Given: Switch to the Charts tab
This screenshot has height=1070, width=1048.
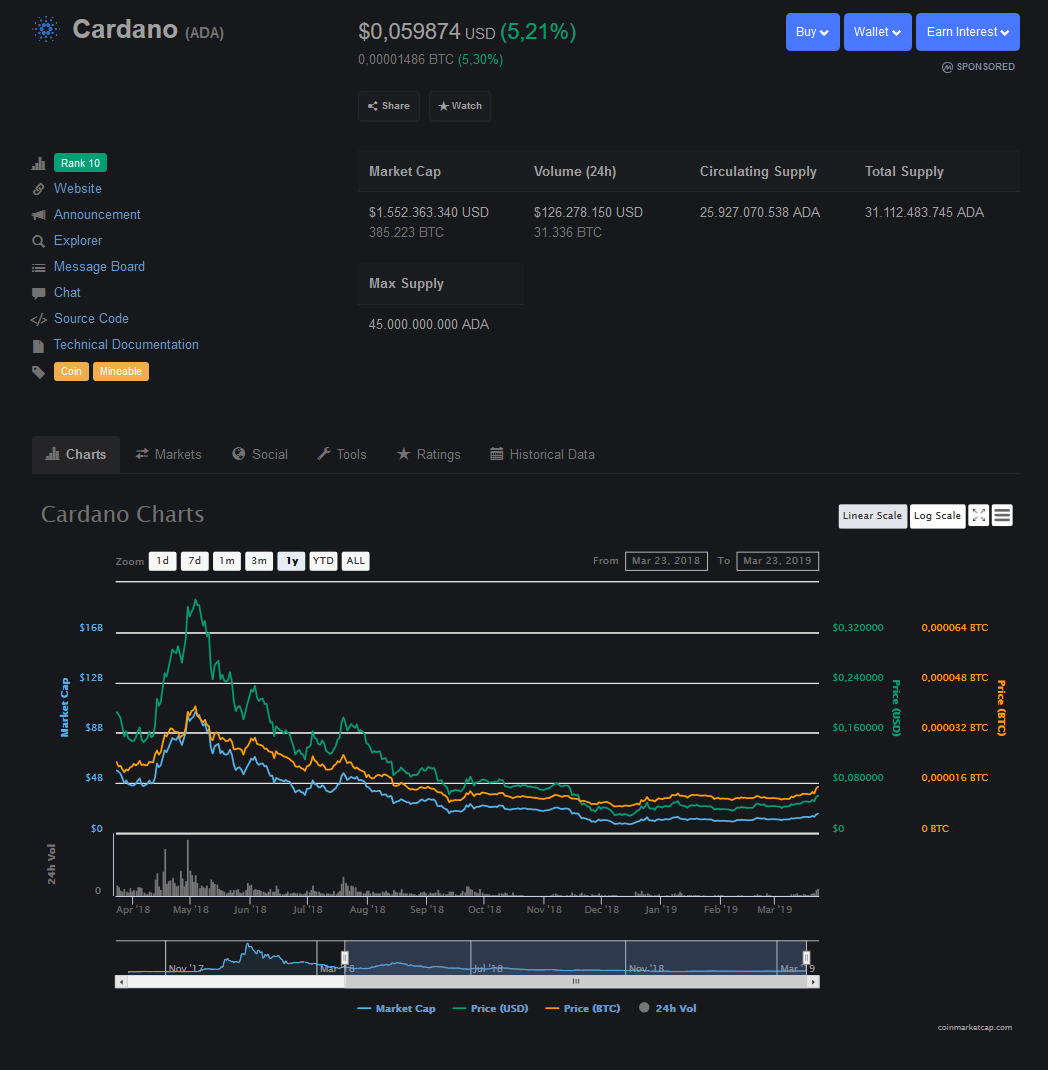Looking at the screenshot, I should pyautogui.click(x=76, y=454).
